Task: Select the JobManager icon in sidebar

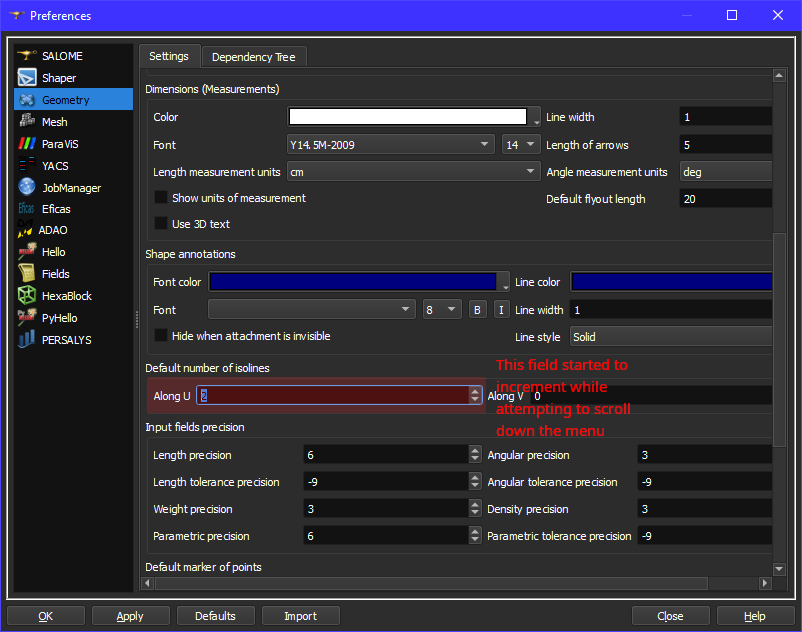Action: pyautogui.click(x=27, y=188)
